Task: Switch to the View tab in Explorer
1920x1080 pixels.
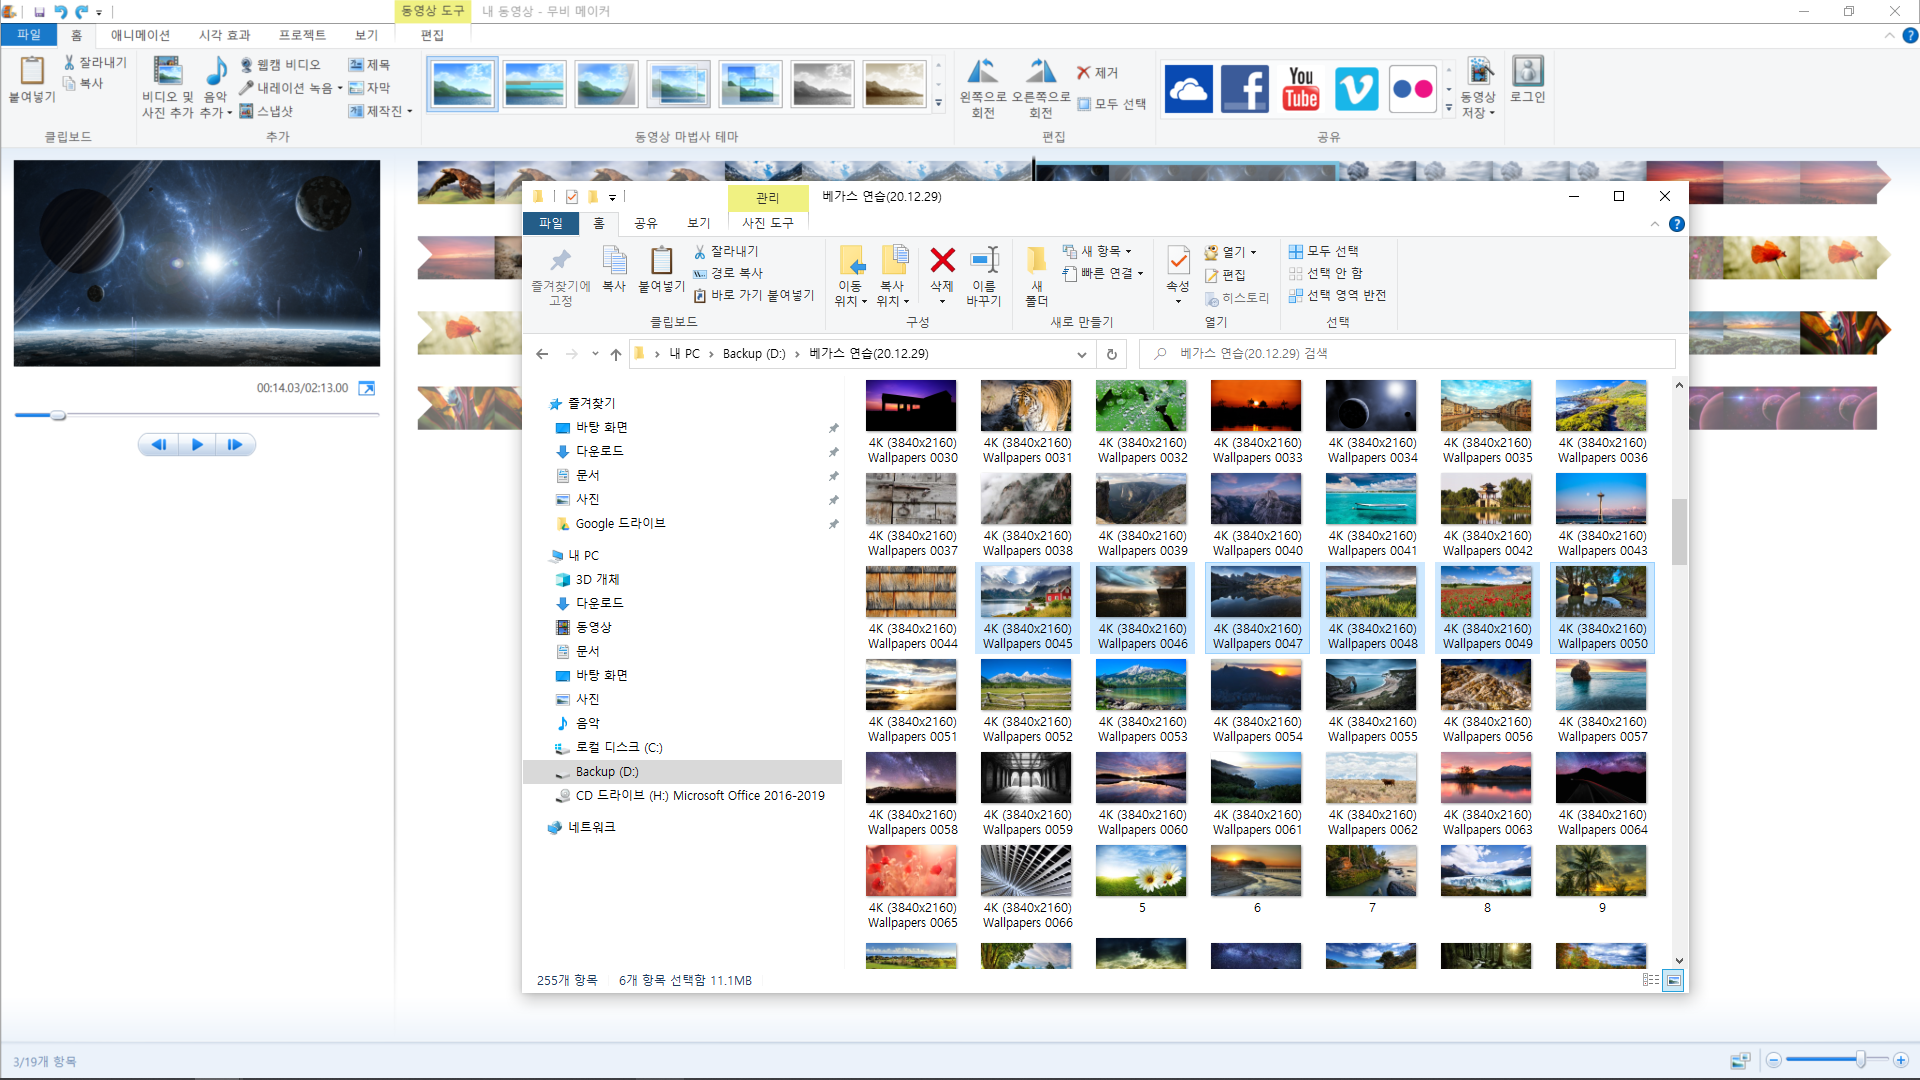Action: point(698,223)
